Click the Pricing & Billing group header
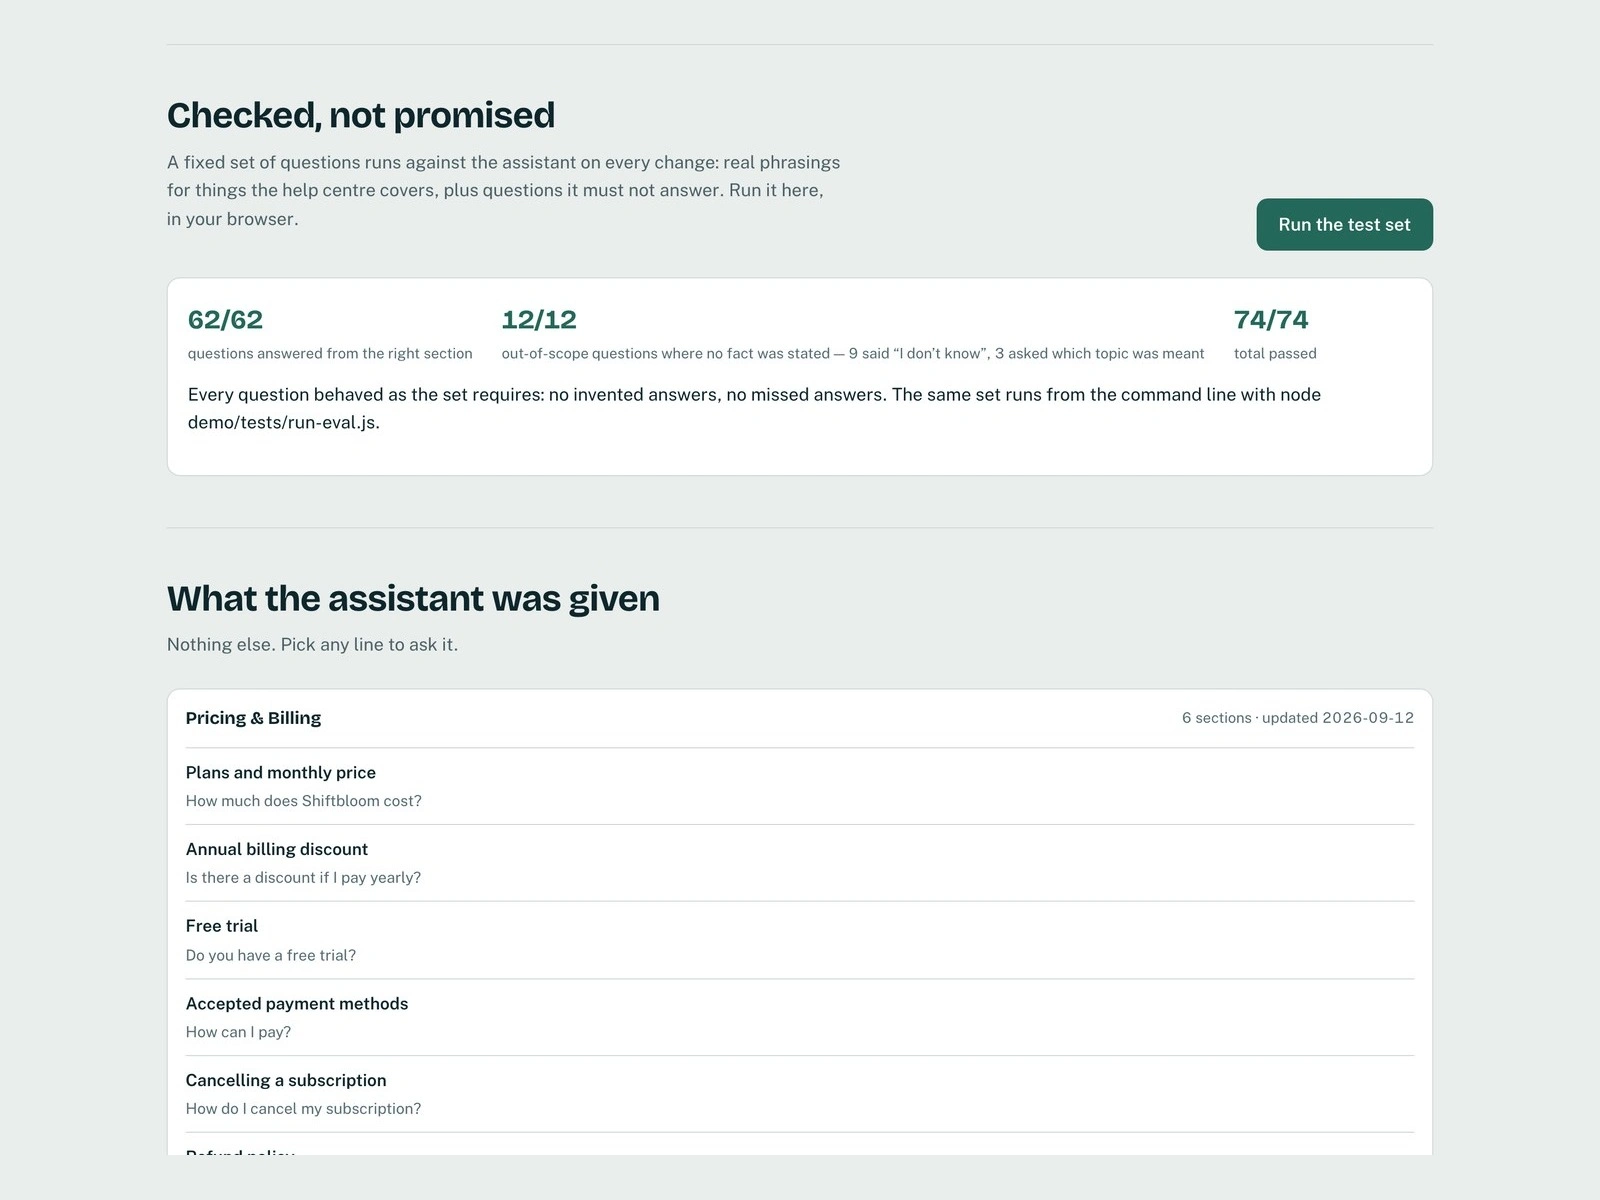The width and height of the screenshot is (1600, 1200). coord(253,718)
